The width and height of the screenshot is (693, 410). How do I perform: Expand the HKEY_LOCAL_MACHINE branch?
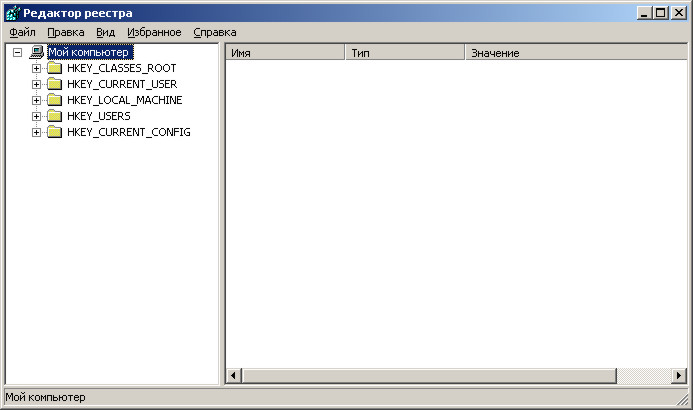pos(36,100)
